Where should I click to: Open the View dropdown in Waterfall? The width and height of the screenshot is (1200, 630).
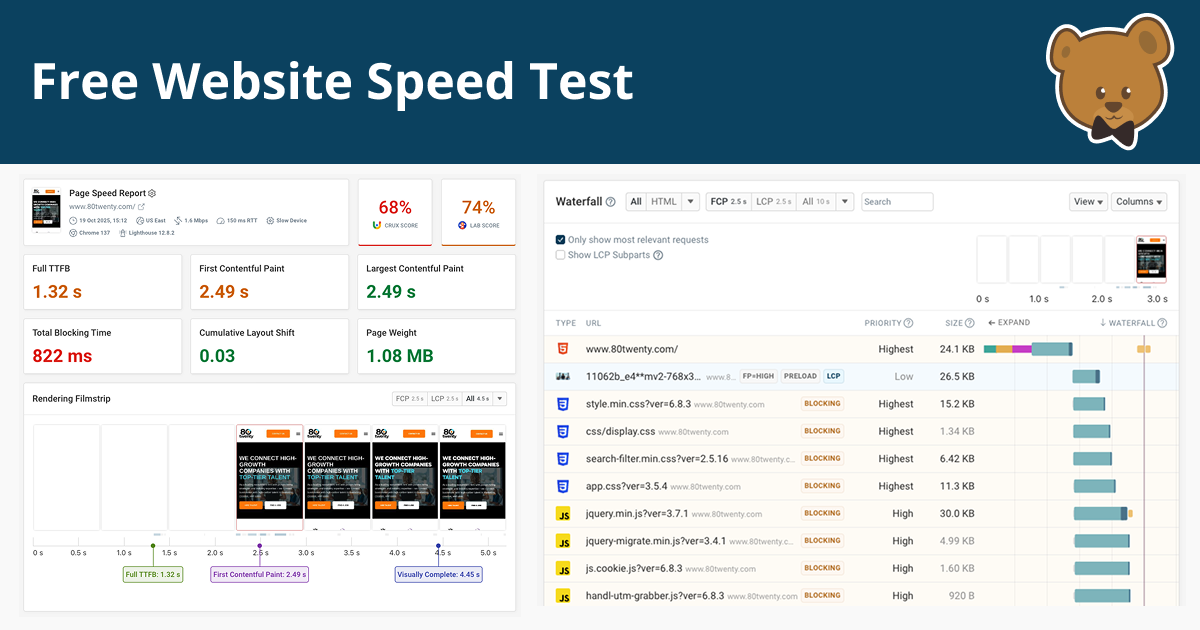(1088, 202)
